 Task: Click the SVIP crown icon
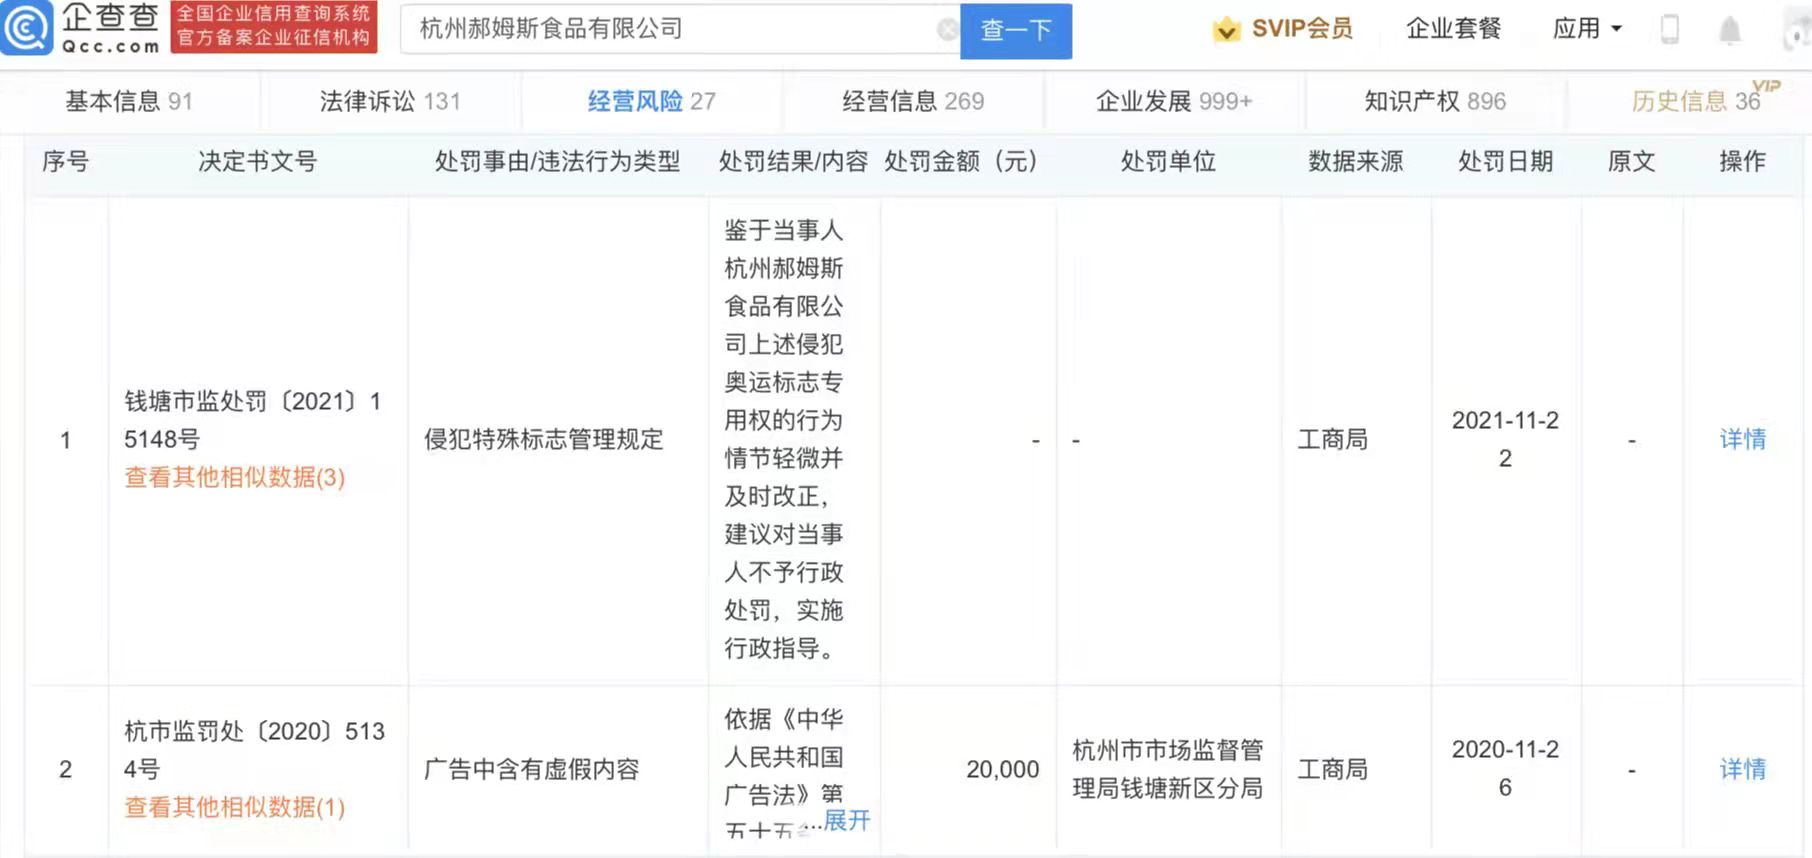coord(1226,30)
